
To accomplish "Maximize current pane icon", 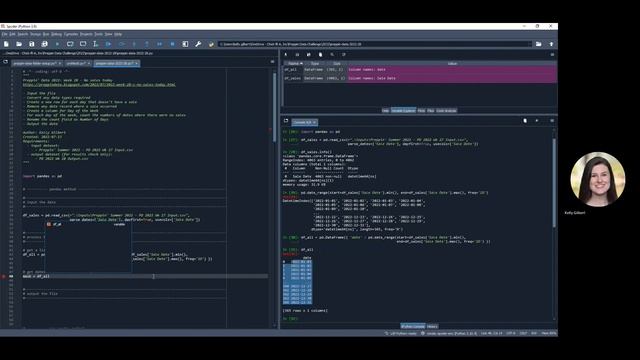I will (x=185, y=44).
